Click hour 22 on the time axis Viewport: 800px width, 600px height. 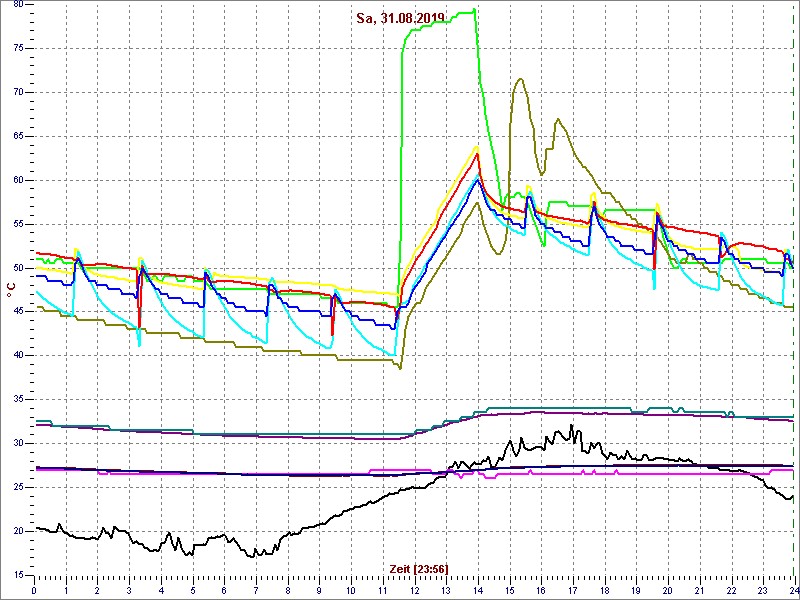732,590
